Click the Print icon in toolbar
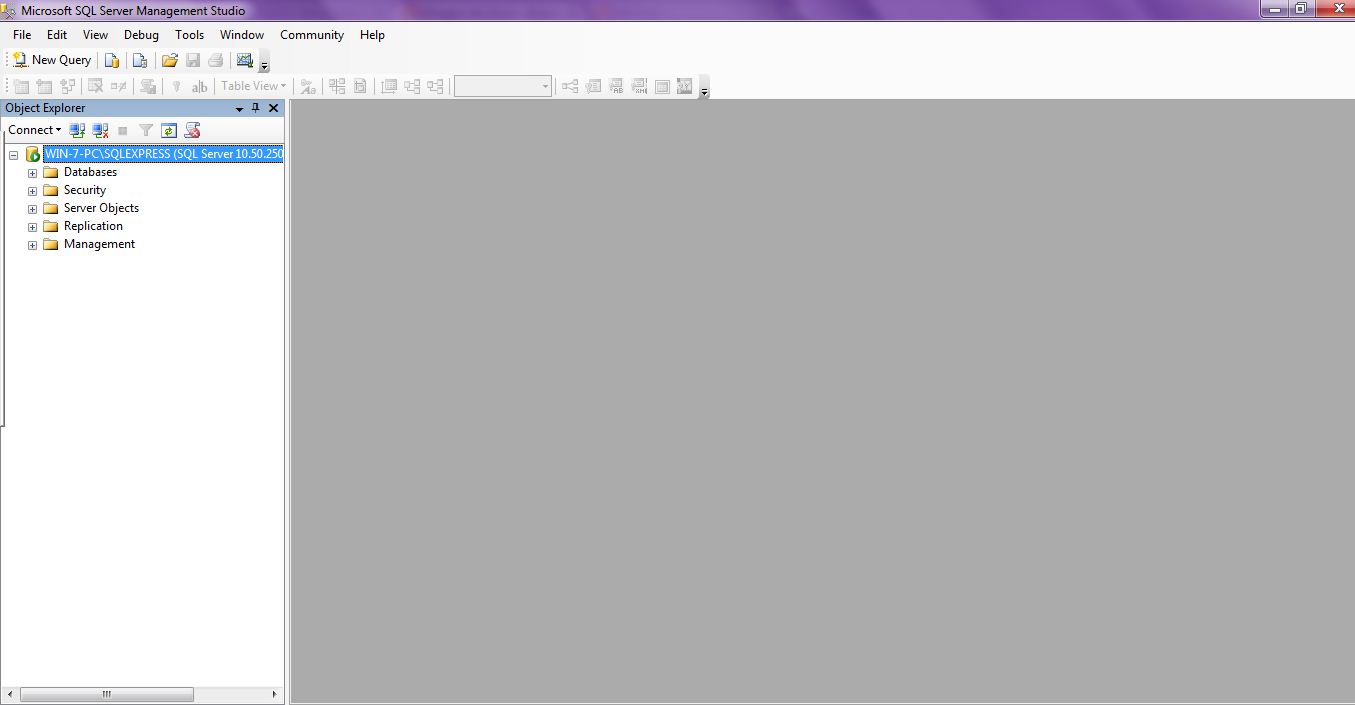The height and width of the screenshot is (705, 1355). click(215, 60)
